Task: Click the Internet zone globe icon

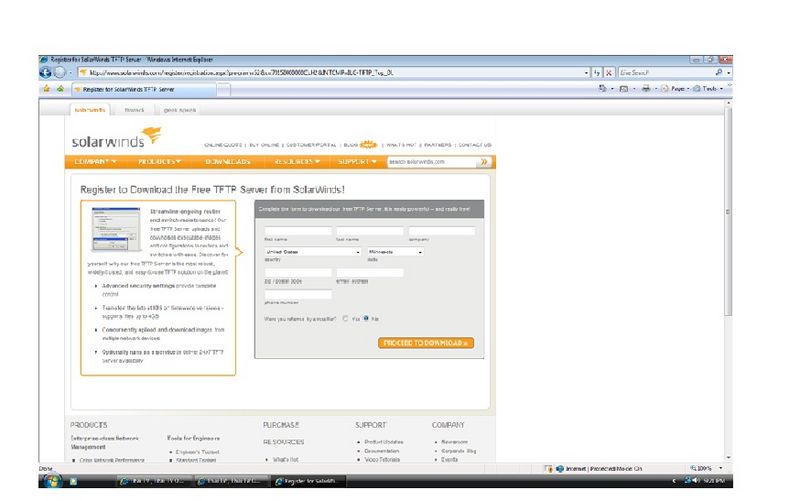Action: [x=560, y=468]
